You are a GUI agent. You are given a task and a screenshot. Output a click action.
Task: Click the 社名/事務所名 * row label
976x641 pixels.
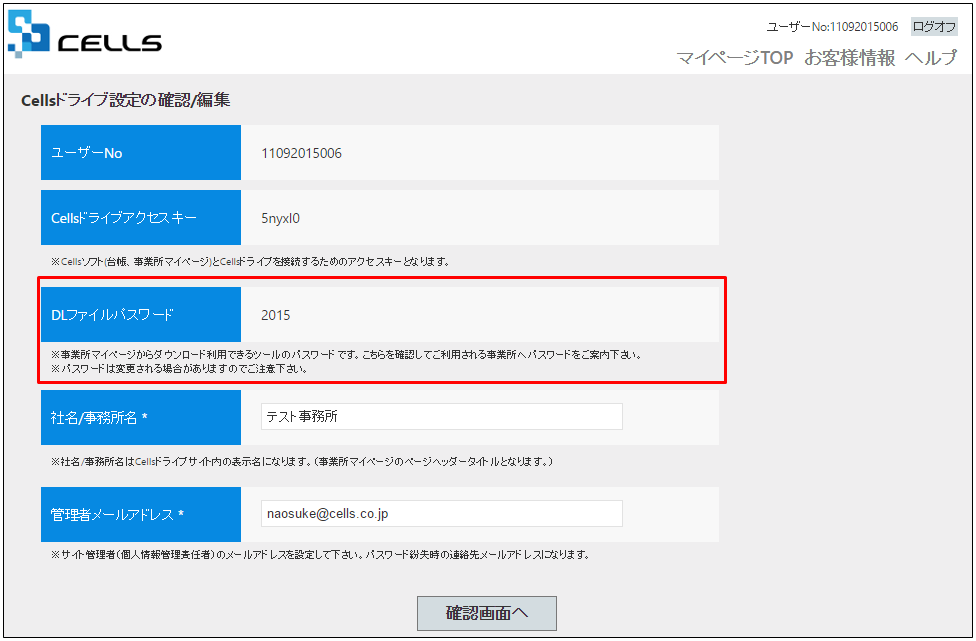(141, 418)
